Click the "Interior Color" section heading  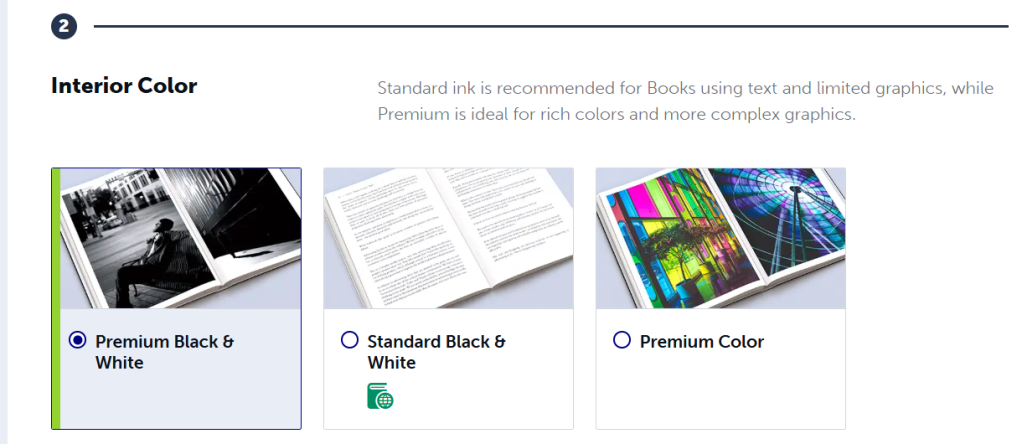point(124,86)
